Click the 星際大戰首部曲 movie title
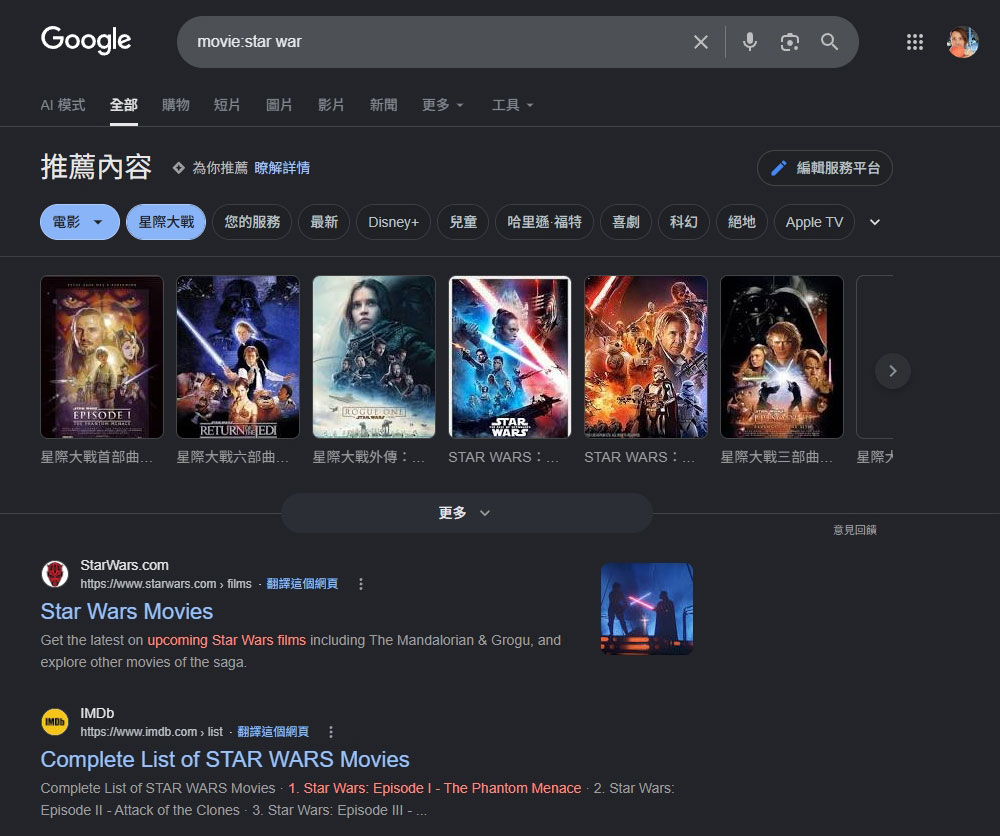The width and height of the screenshot is (1000, 836). [97, 457]
